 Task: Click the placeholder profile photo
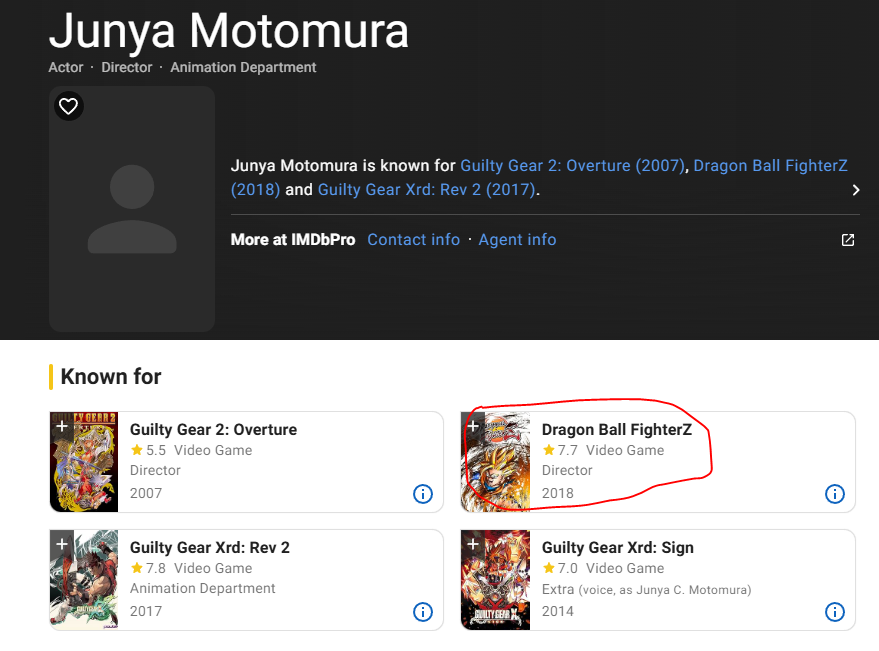pyautogui.click(x=132, y=209)
